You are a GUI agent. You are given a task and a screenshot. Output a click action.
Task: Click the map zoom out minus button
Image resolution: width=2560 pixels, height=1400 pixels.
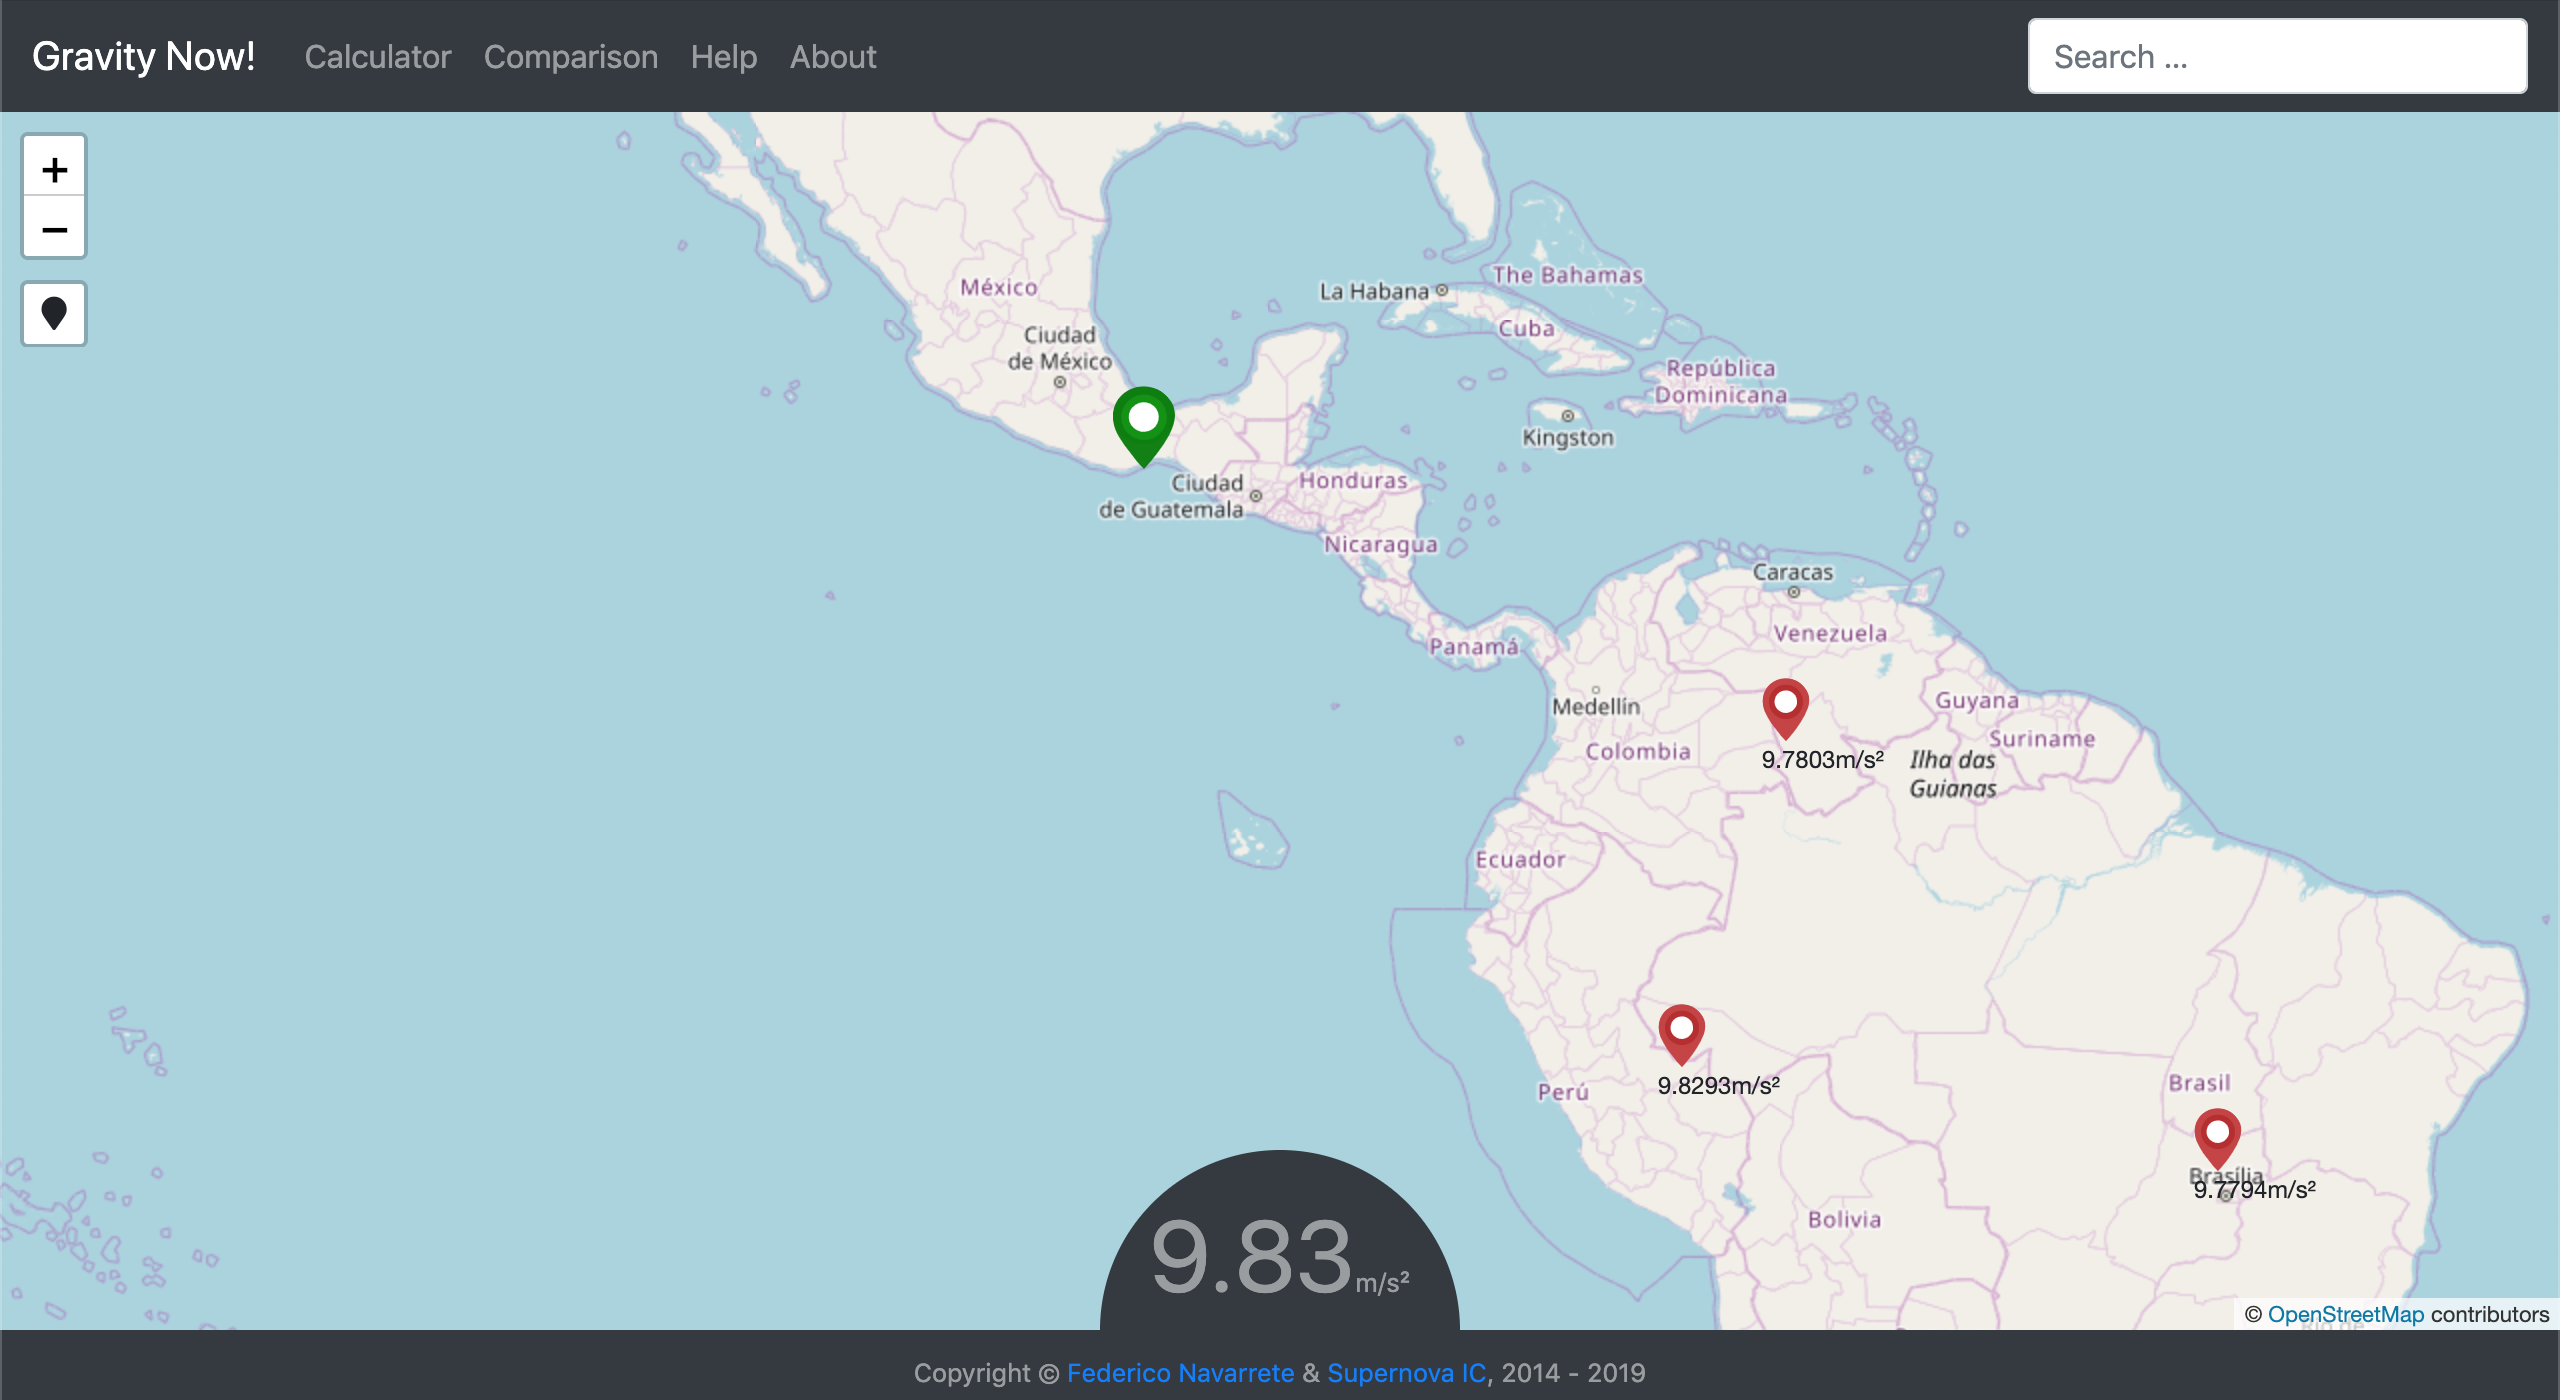54,229
